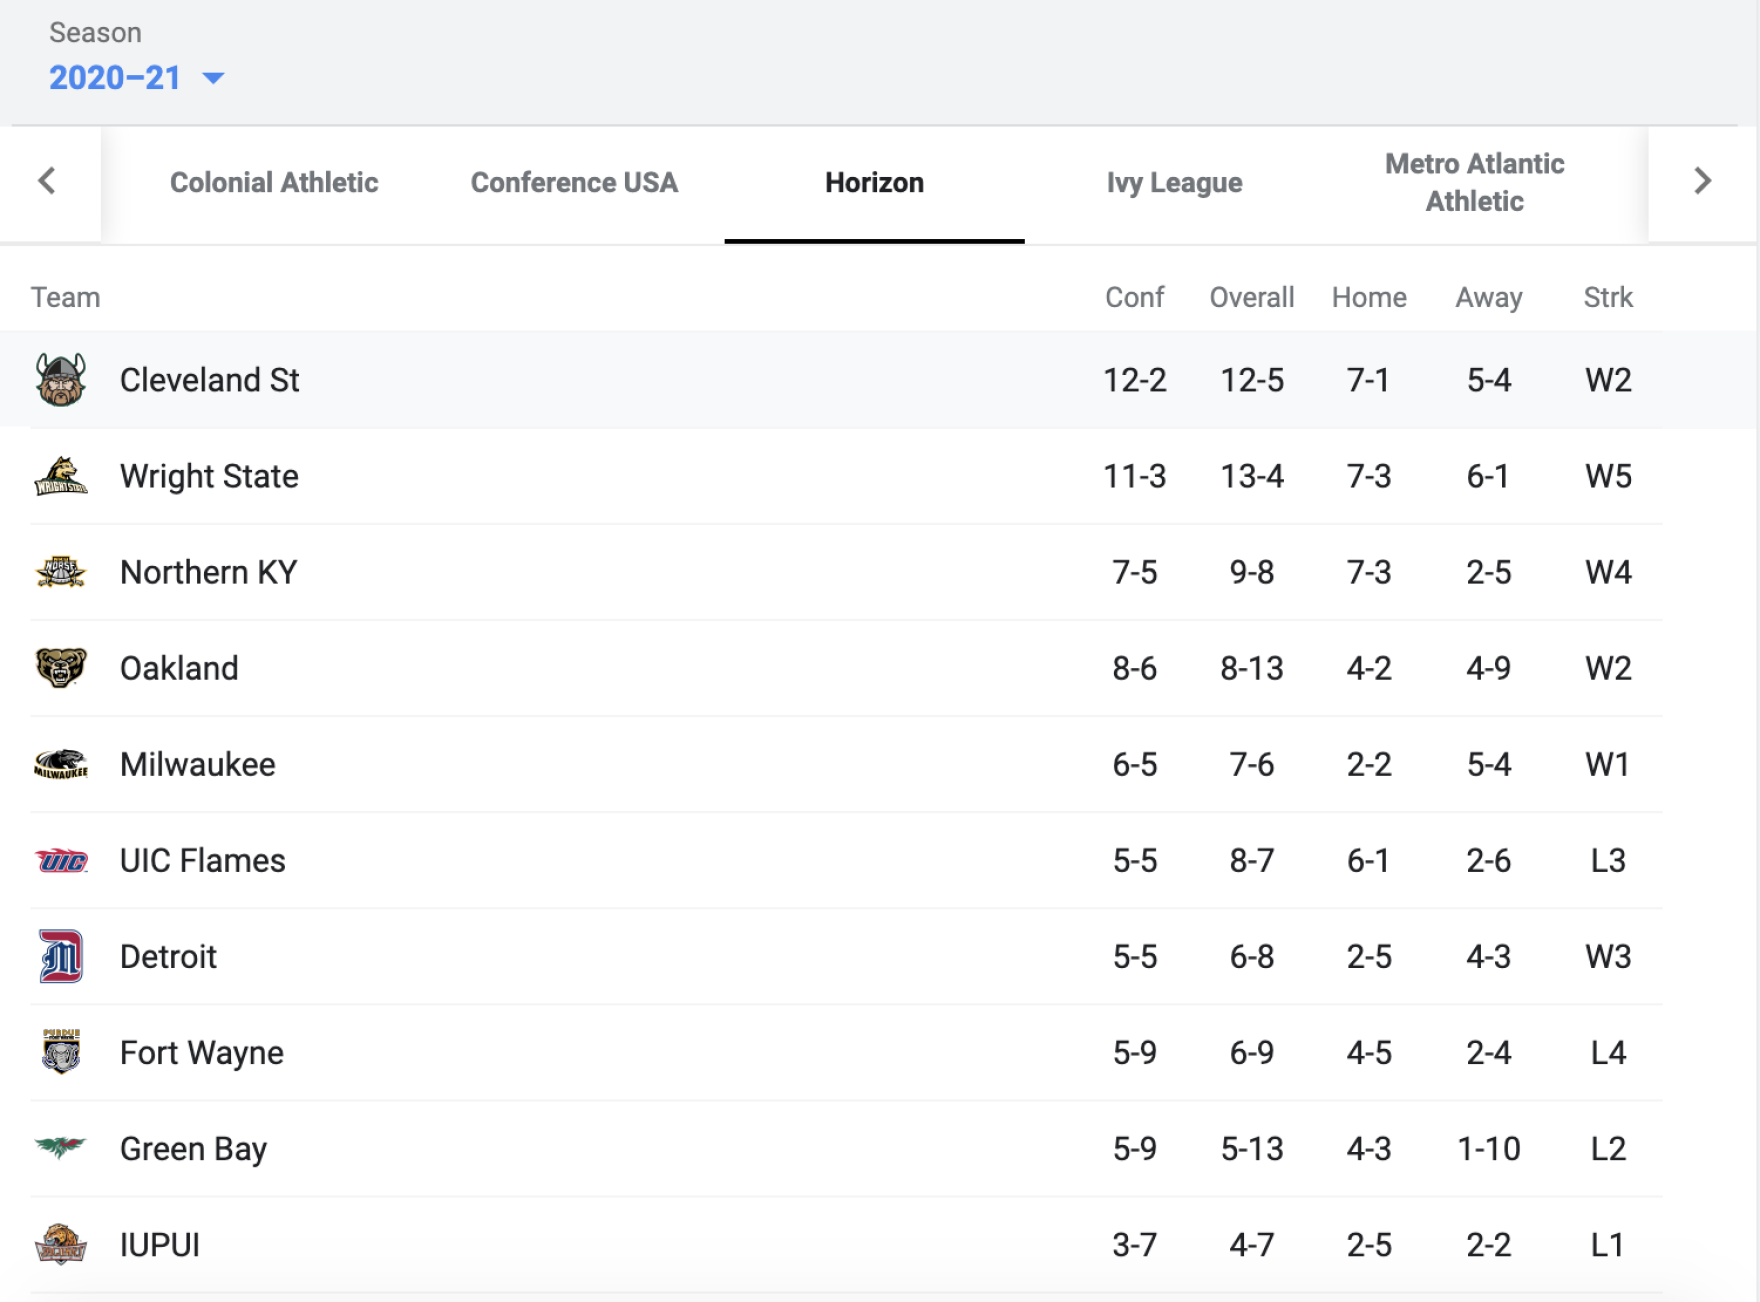Click the right conference scroll chevron
Viewport: 1760px width, 1302px height.
click(x=1701, y=182)
